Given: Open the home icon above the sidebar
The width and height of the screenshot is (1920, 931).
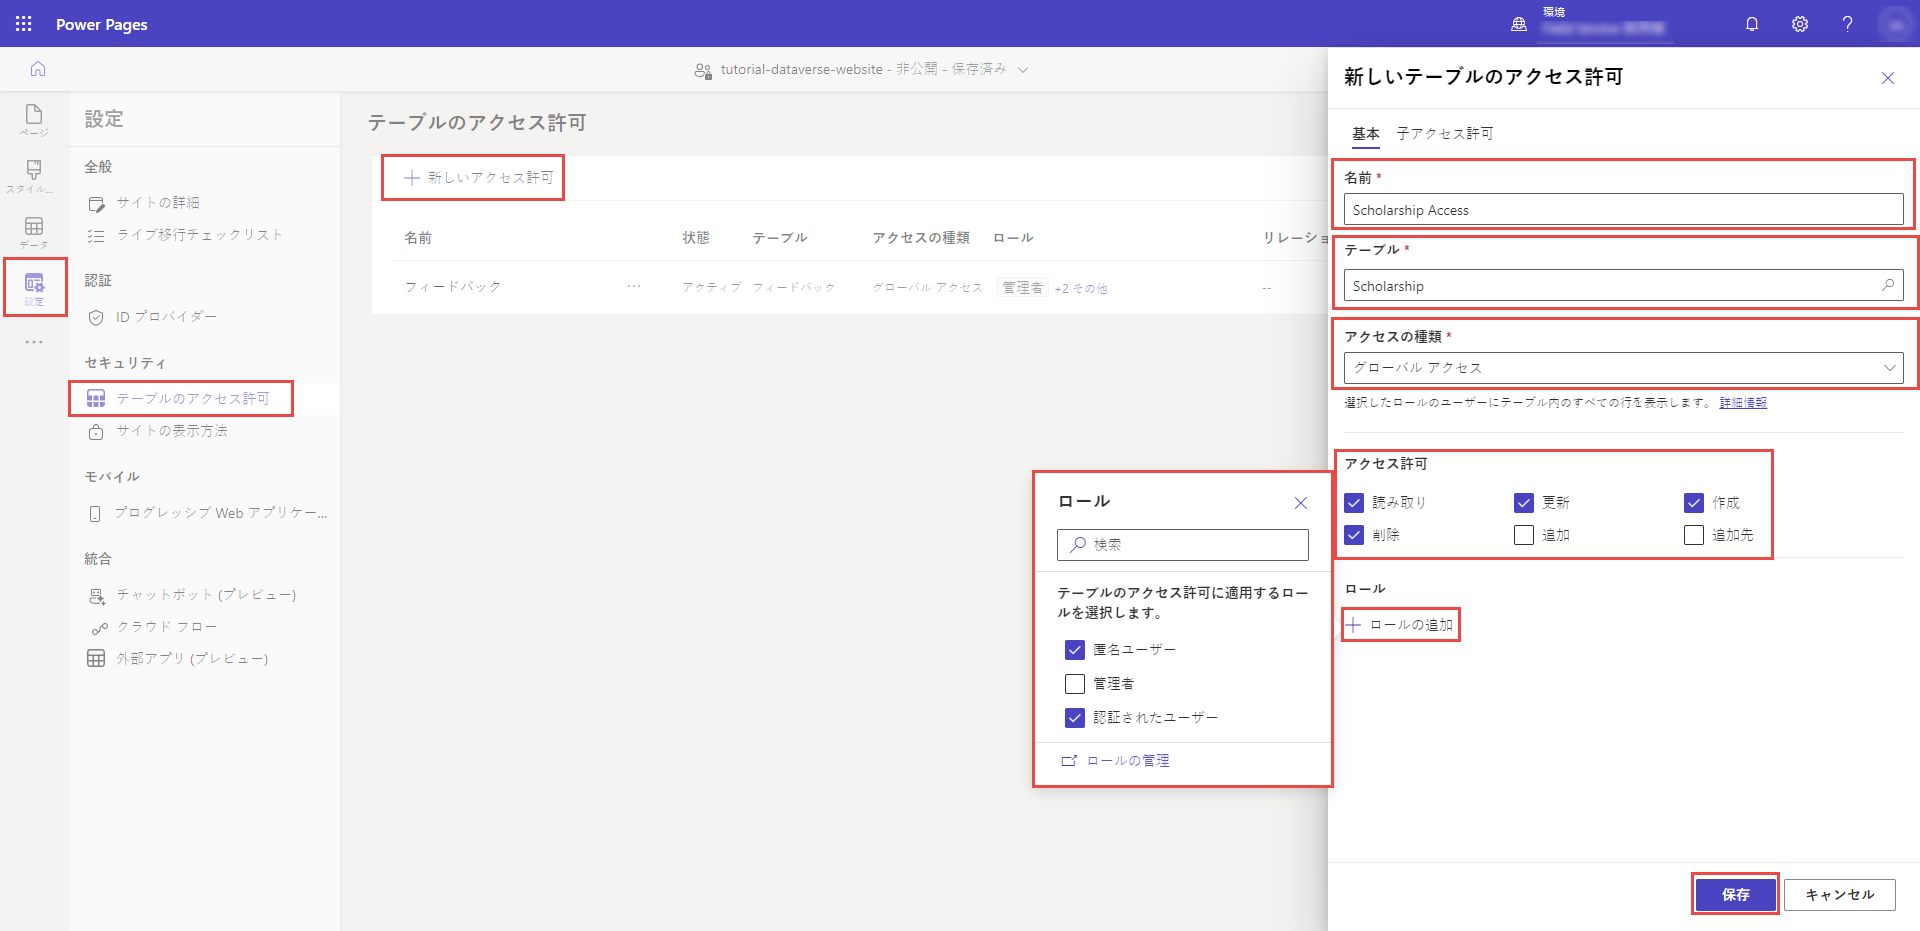Looking at the screenshot, I should point(37,69).
